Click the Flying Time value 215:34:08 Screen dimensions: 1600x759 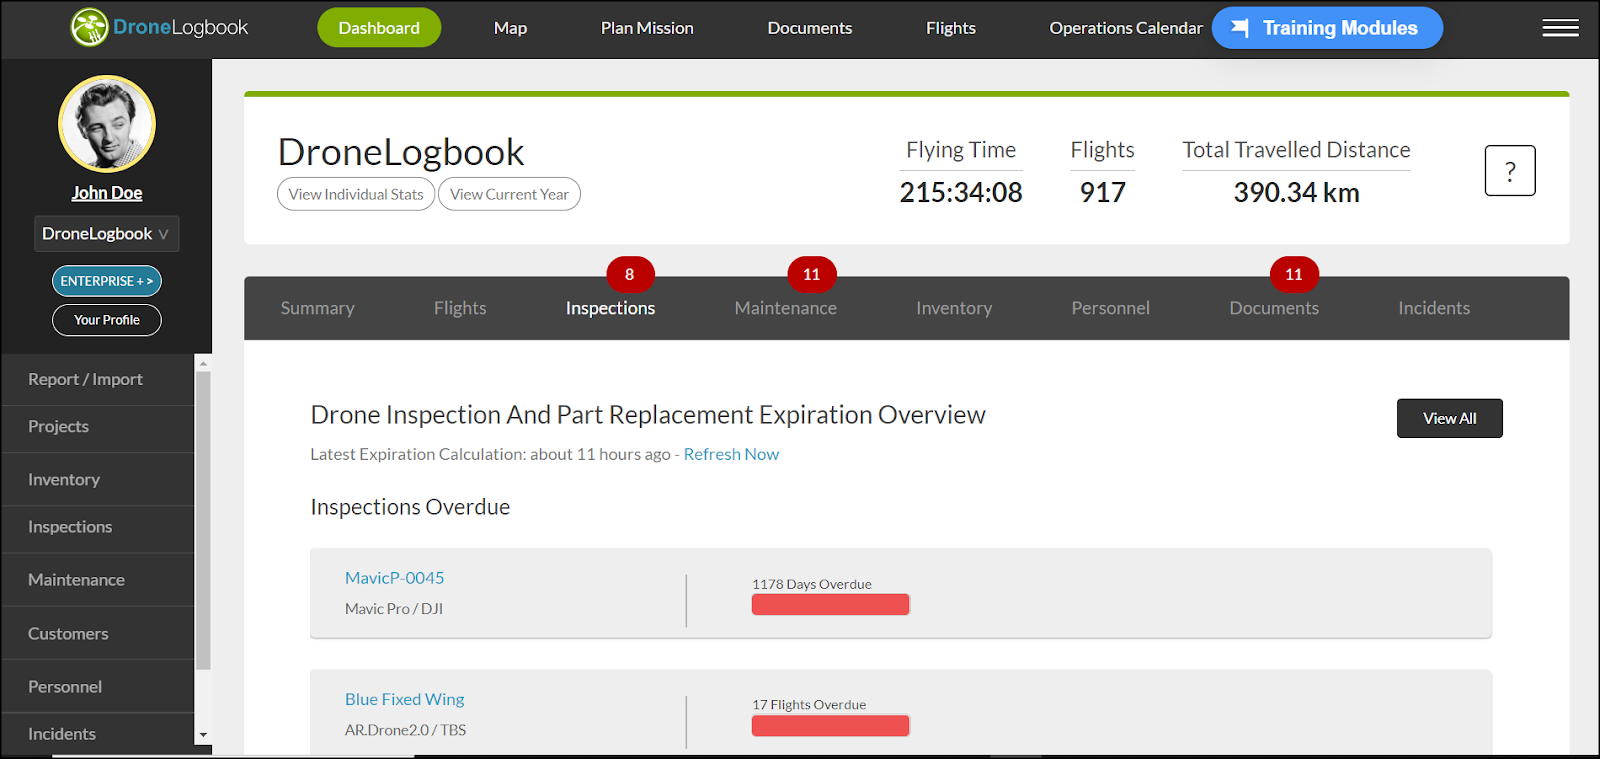961,192
